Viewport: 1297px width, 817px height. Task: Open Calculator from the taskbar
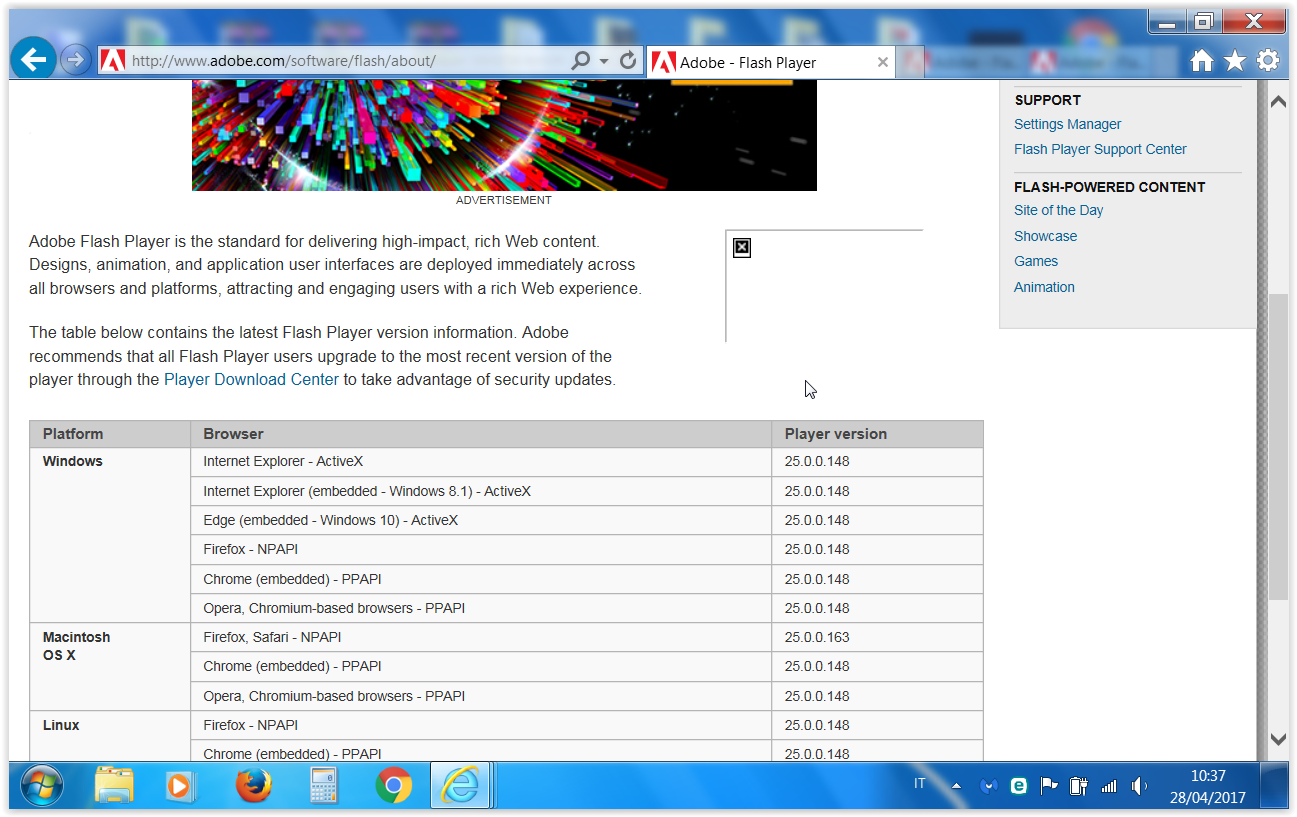tap(323, 786)
